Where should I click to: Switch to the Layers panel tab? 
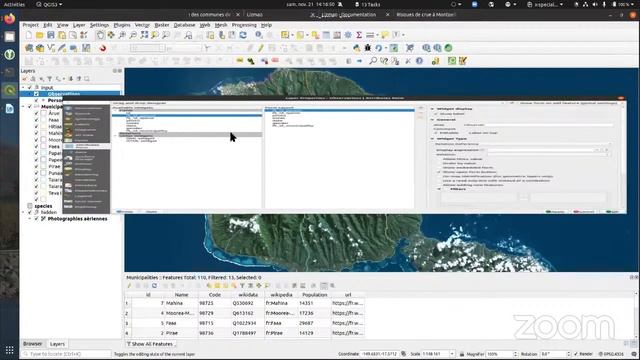click(57, 344)
